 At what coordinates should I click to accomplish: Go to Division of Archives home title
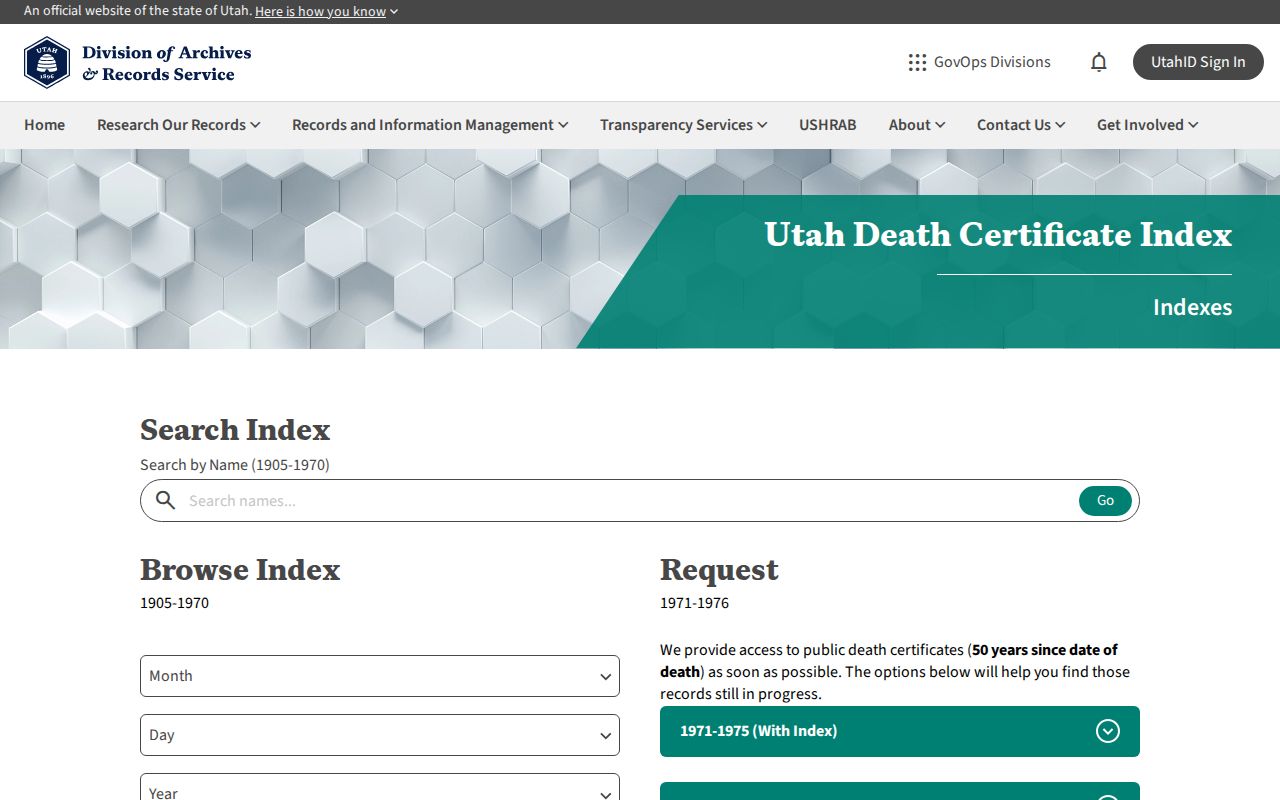tap(166, 63)
